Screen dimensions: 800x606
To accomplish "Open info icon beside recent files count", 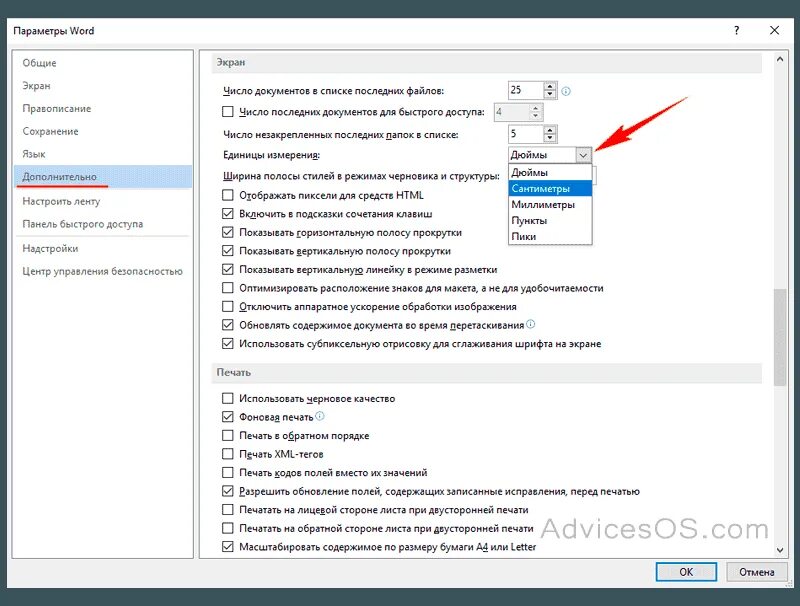I will tap(566, 91).
